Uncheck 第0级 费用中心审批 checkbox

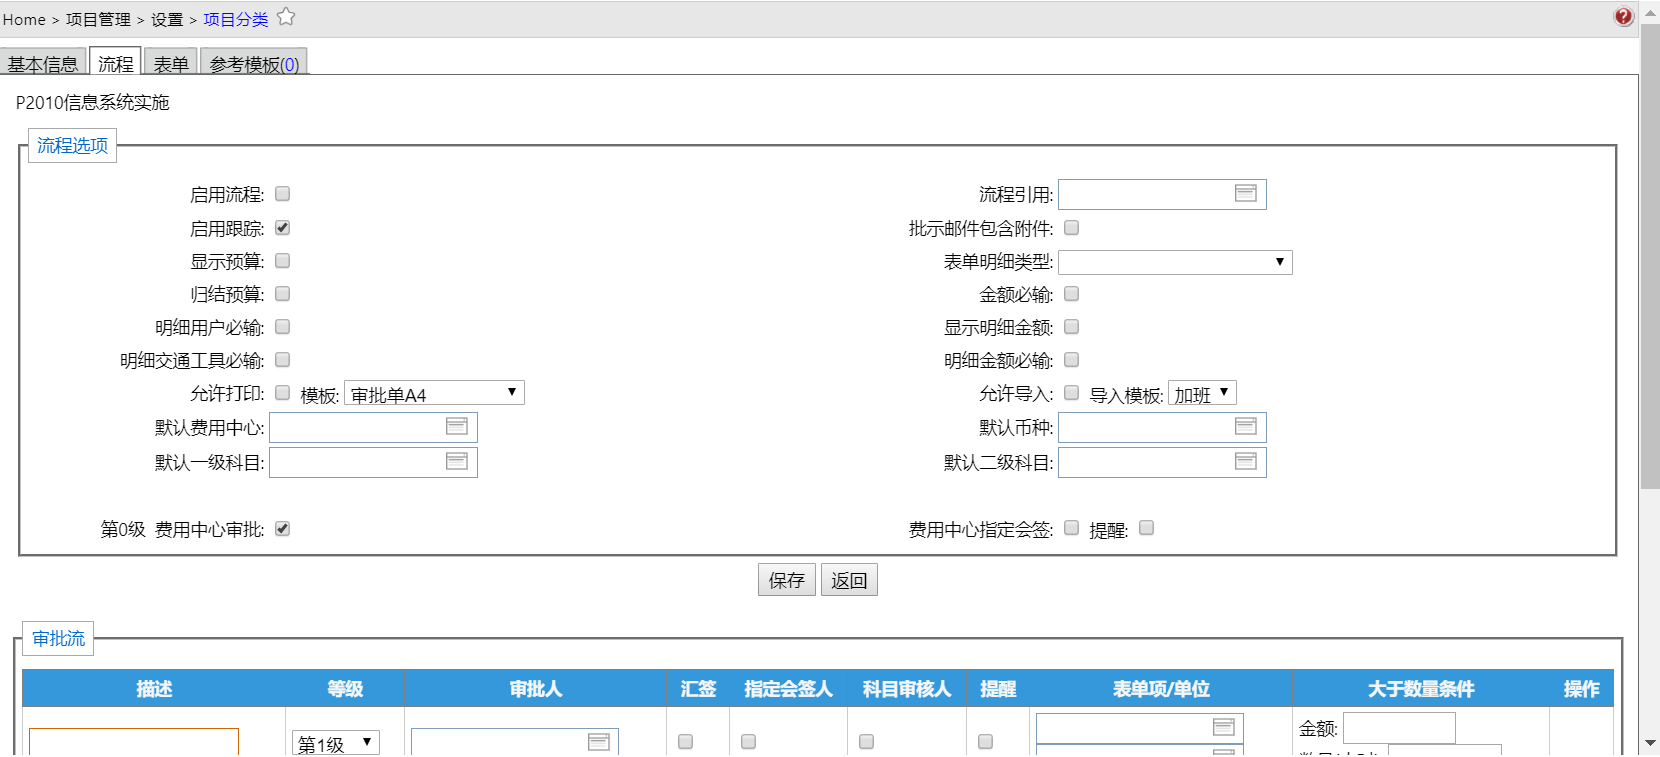283,529
